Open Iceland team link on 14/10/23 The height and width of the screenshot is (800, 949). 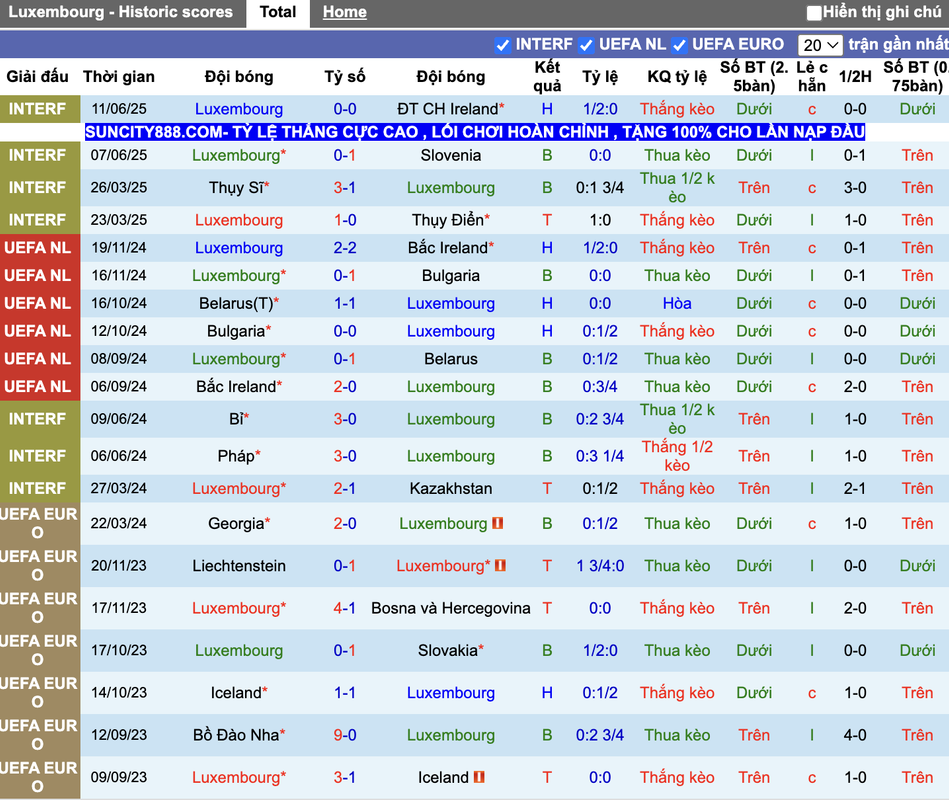(238, 692)
